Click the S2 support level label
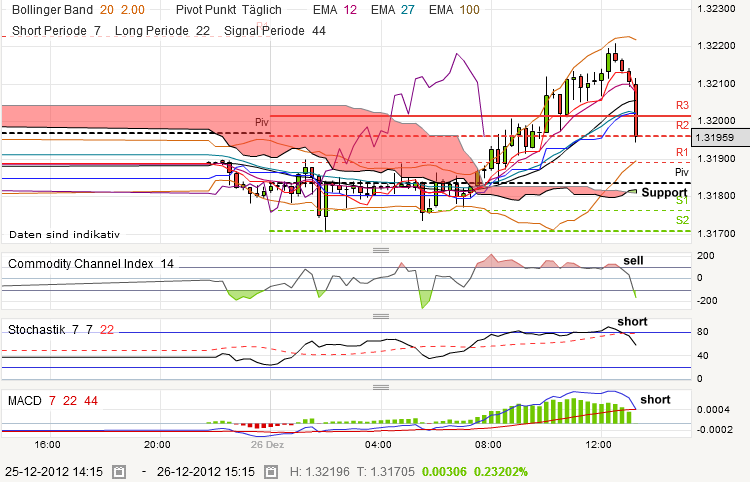750x482 pixels. tap(682, 220)
